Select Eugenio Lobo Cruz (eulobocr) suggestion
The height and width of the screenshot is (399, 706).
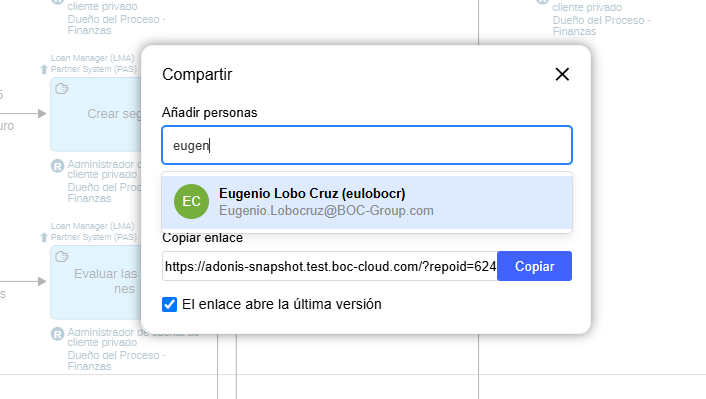(x=367, y=202)
